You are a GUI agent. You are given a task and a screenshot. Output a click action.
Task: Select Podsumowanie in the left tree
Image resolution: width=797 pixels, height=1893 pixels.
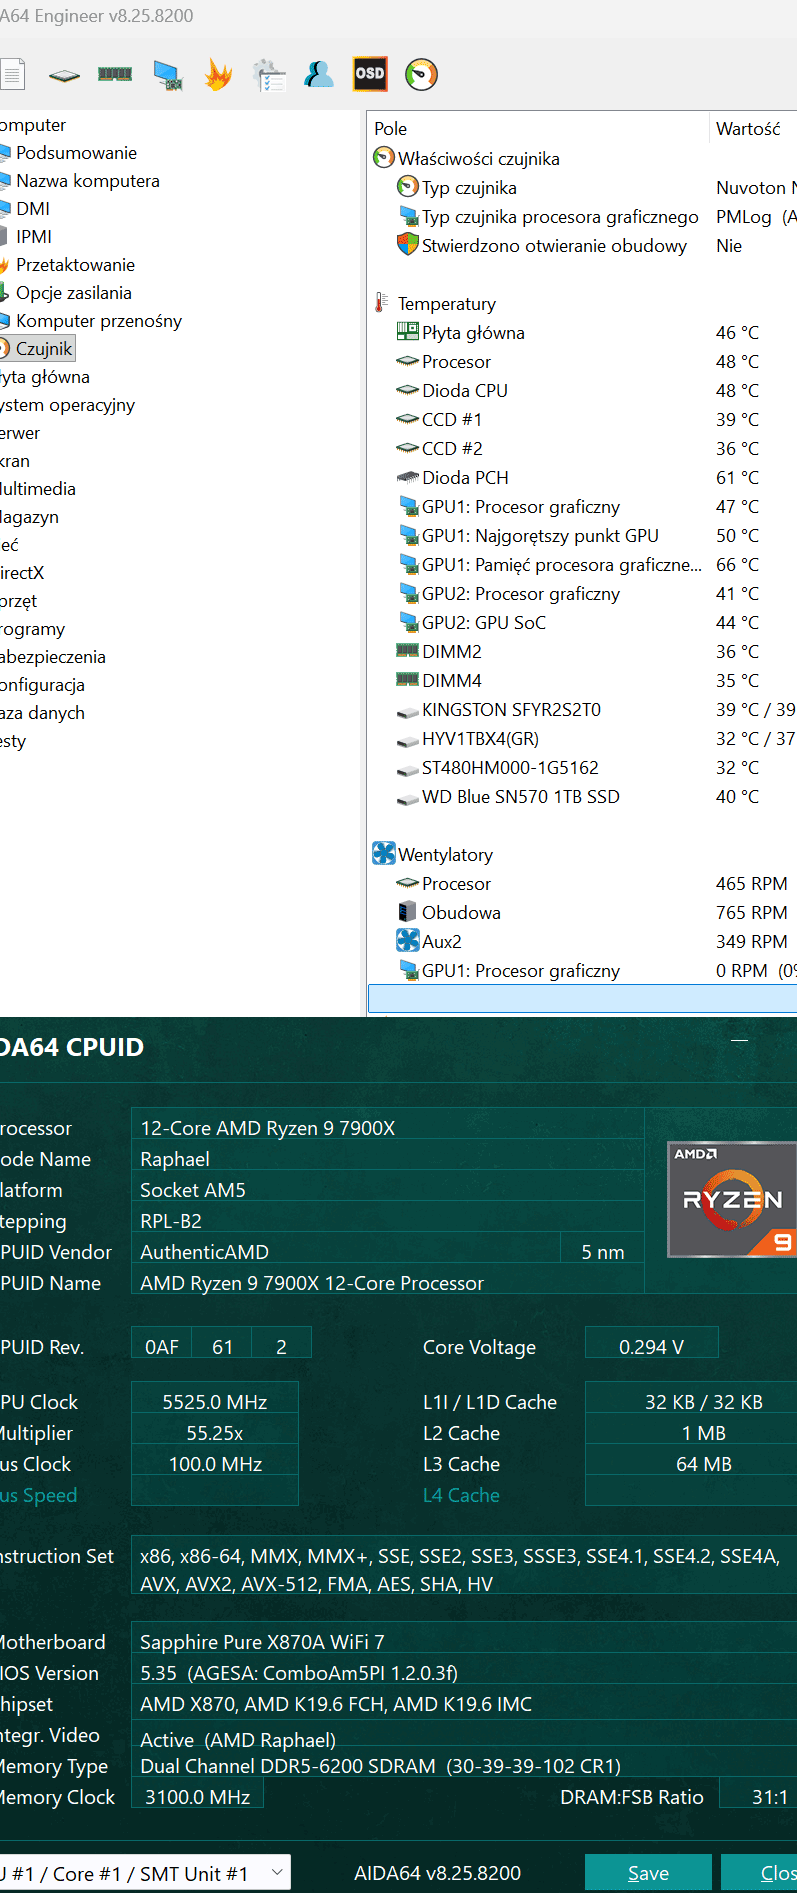click(76, 153)
